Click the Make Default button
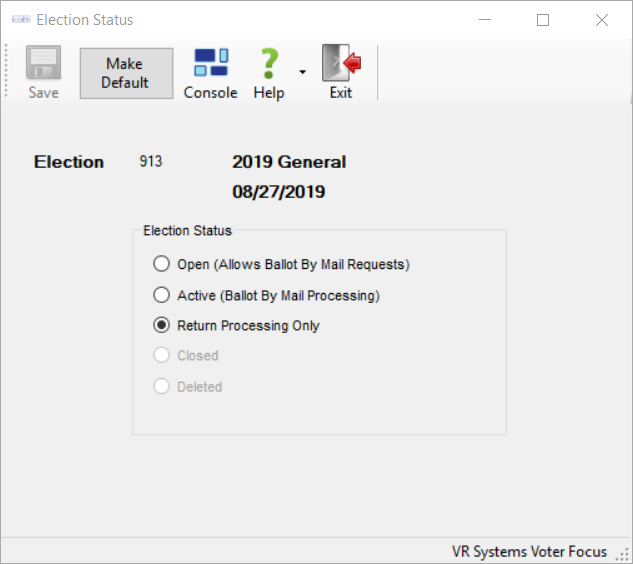 126,73
